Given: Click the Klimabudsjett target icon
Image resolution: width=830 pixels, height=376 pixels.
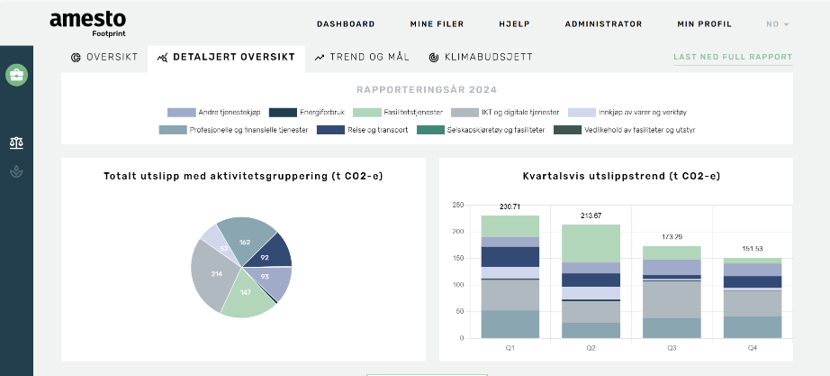Looking at the screenshot, I should tap(434, 57).
